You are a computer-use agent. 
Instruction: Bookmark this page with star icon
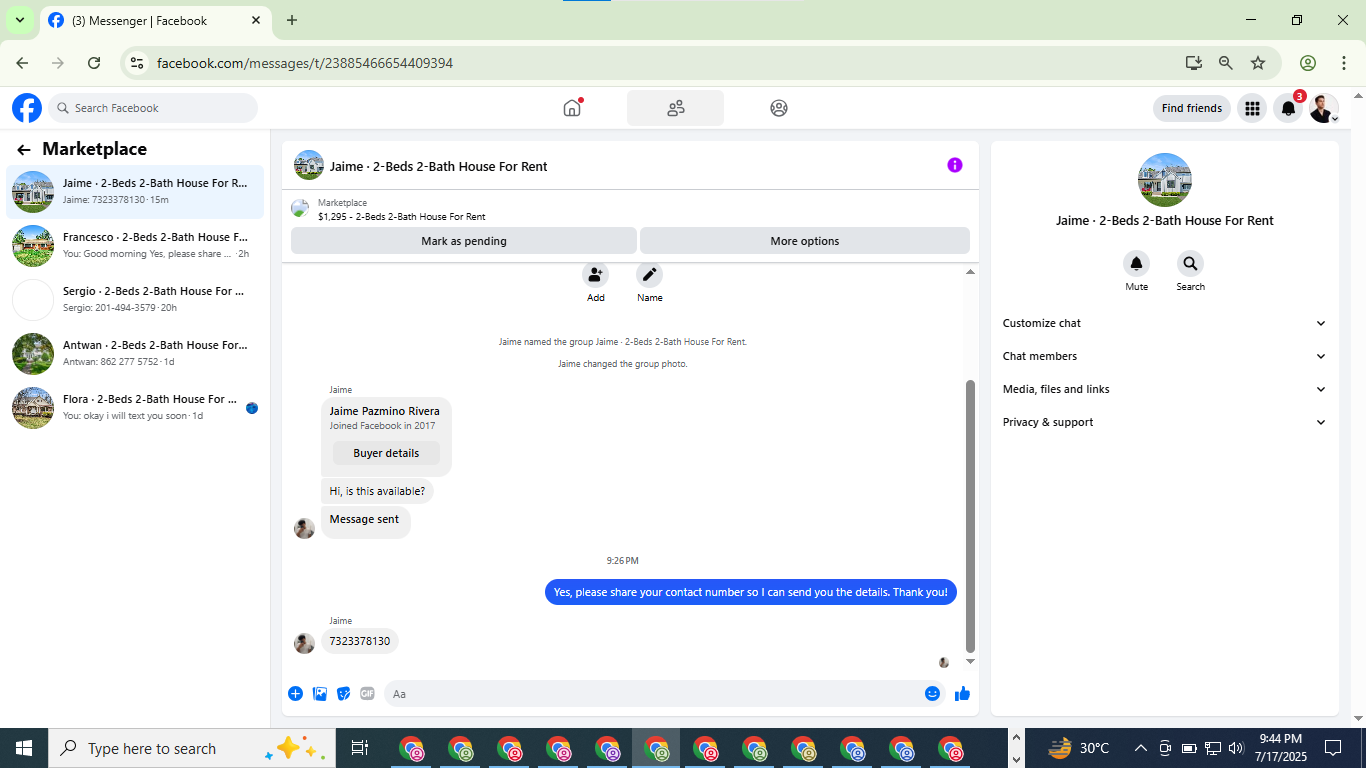pos(1258,63)
